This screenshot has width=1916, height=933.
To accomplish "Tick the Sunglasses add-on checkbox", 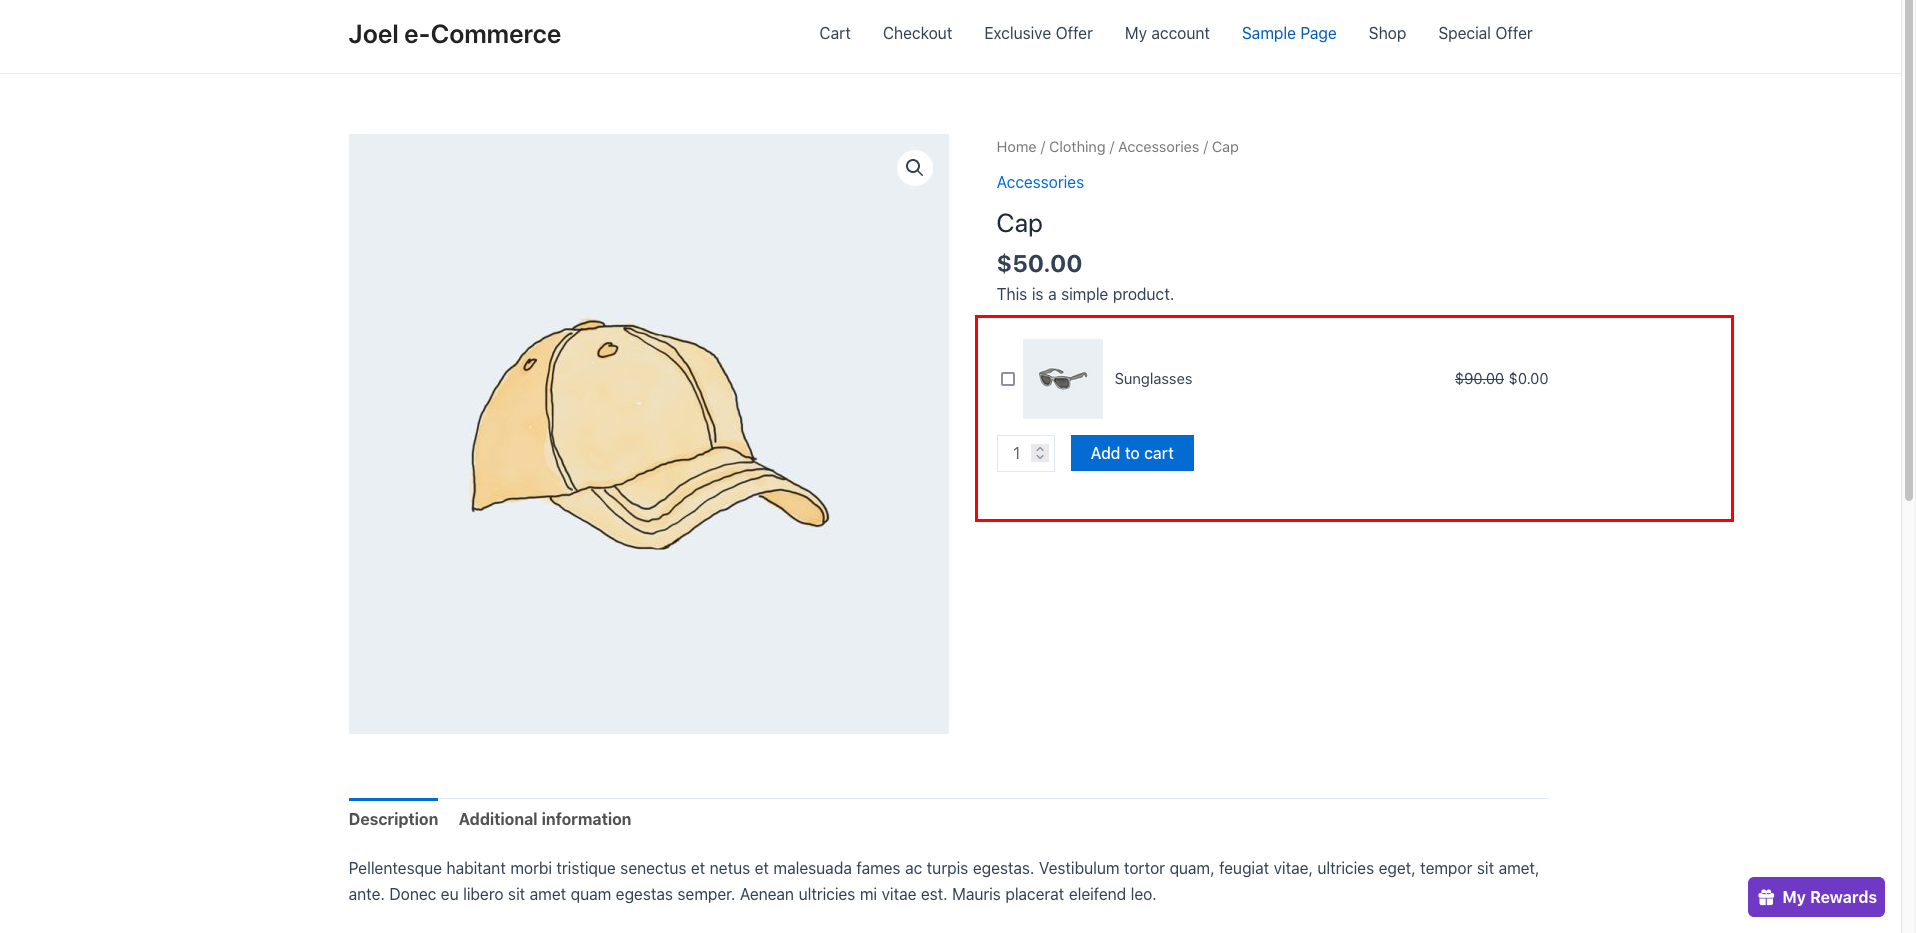I will [1008, 379].
